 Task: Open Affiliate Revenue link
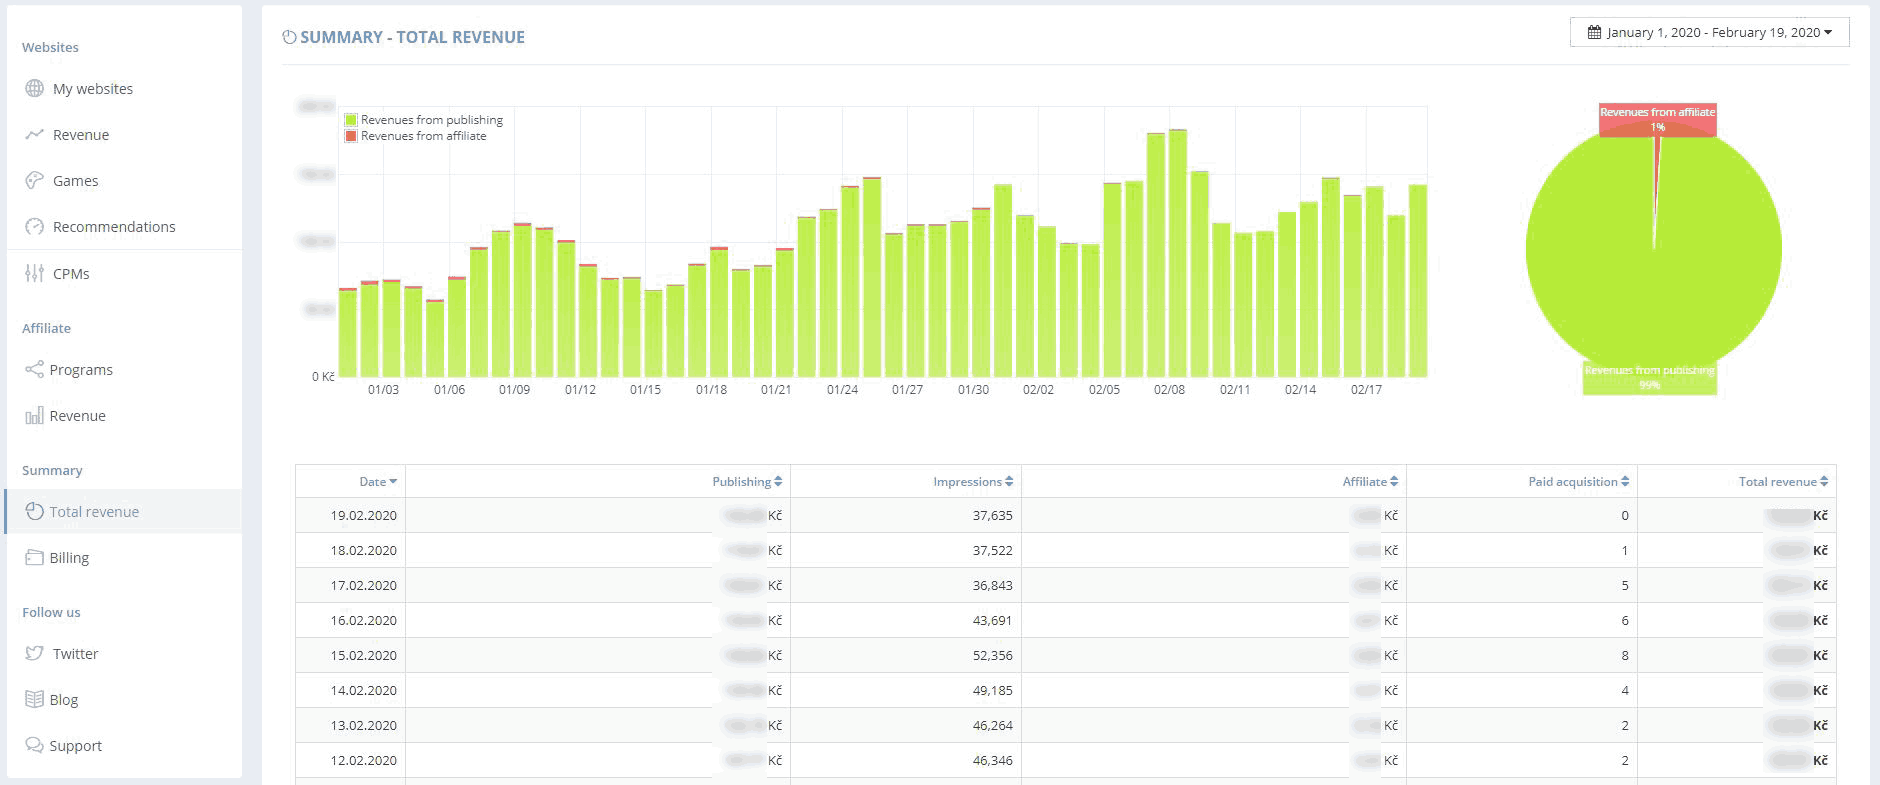(x=78, y=415)
